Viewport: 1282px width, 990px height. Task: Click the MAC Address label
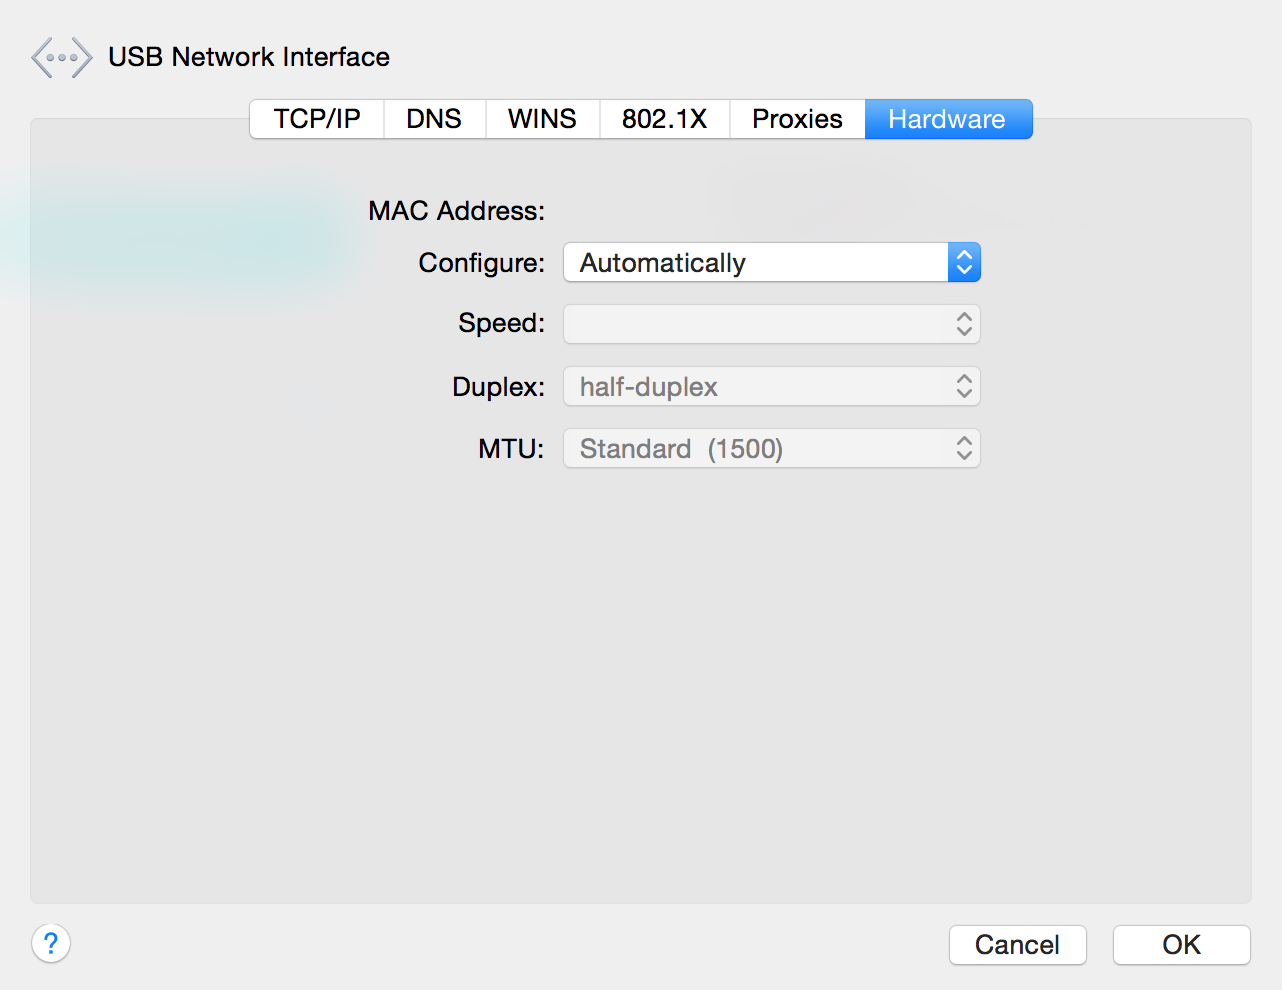coord(456,211)
